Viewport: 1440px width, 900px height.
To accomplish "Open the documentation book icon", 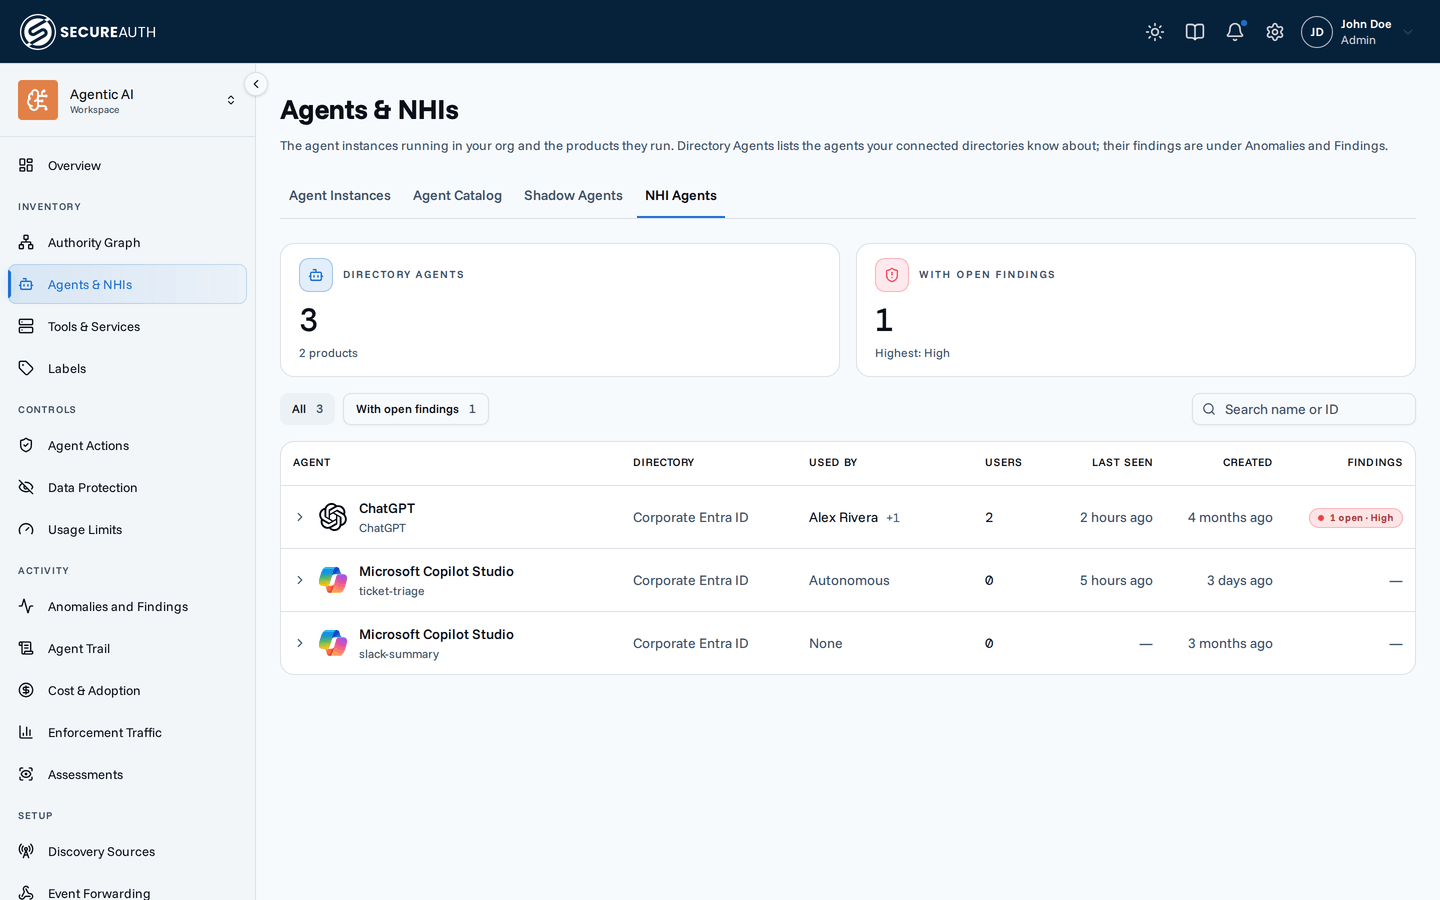I will 1195,32.
